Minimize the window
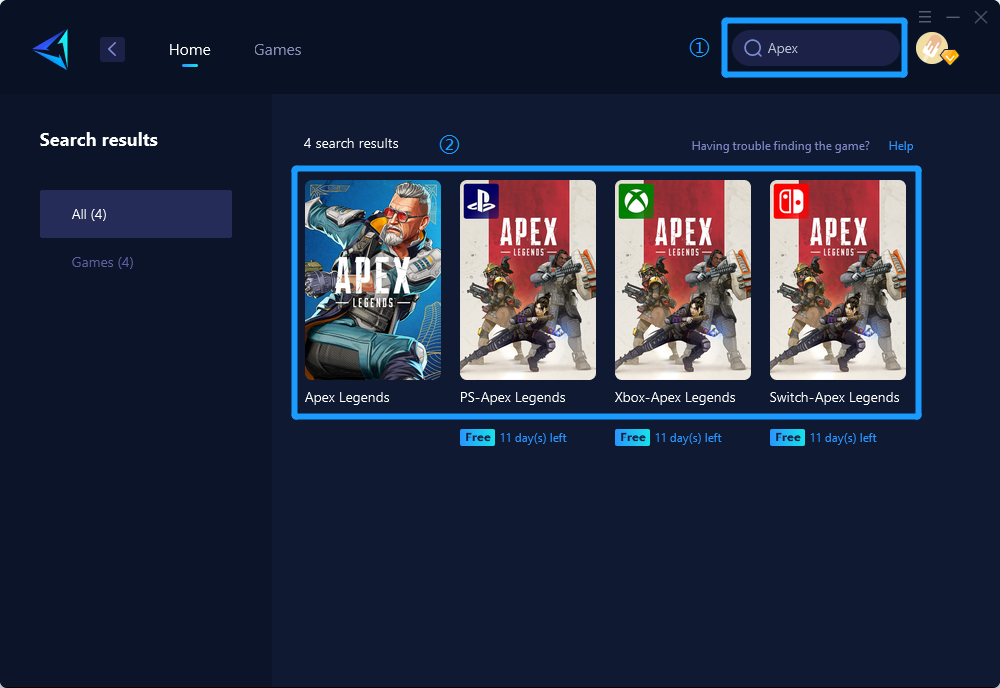The image size is (1000, 688). point(953,17)
